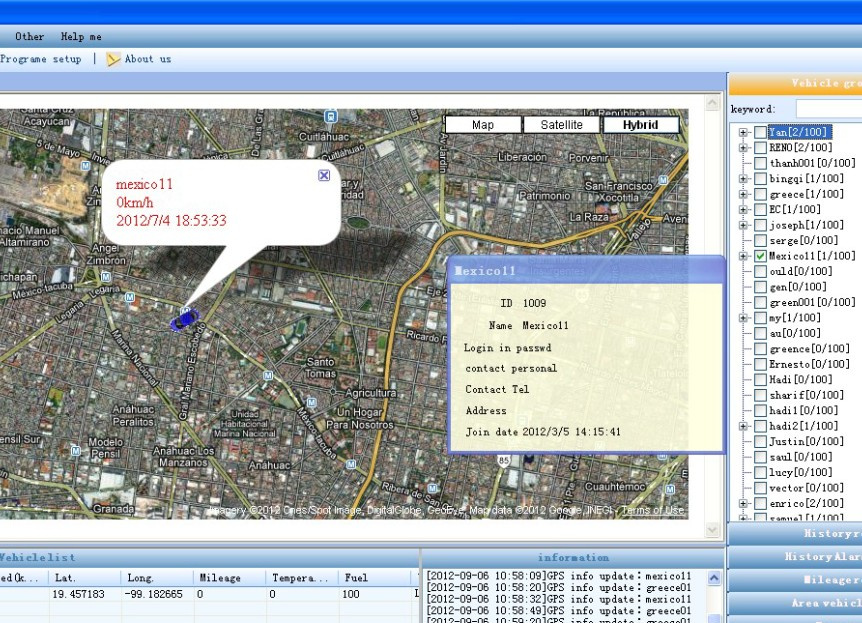Screen dimensions: 862x623
Task: Click the Mexico11 details popup title
Action: point(485,271)
